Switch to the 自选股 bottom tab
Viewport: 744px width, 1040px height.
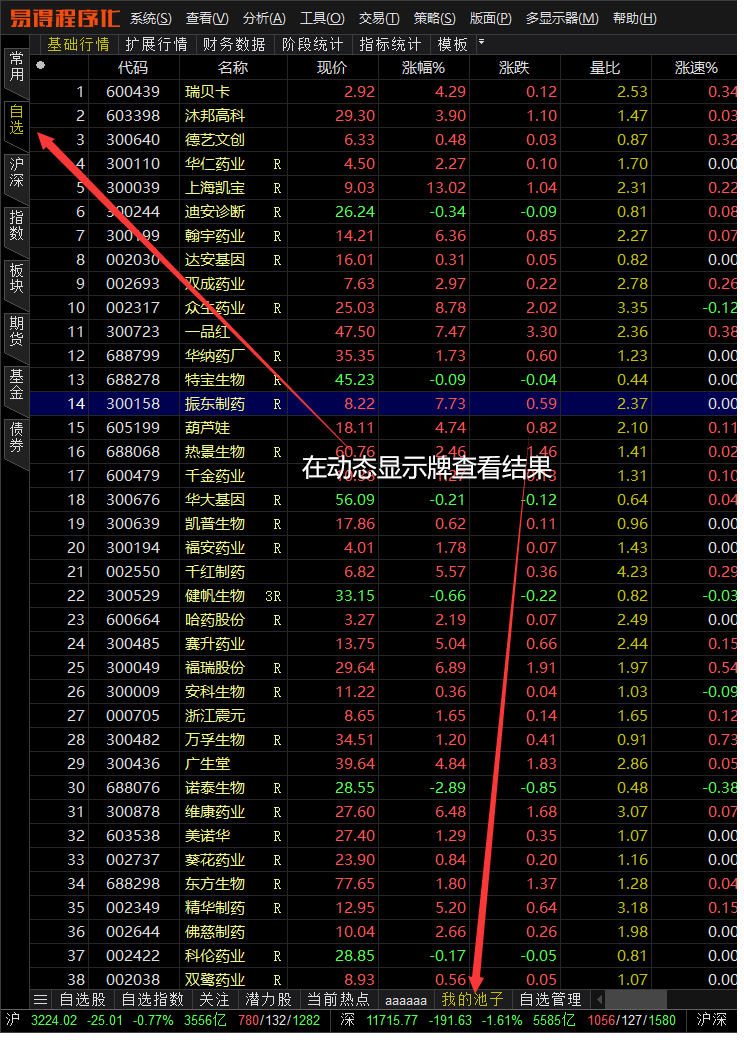pos(83,999)
